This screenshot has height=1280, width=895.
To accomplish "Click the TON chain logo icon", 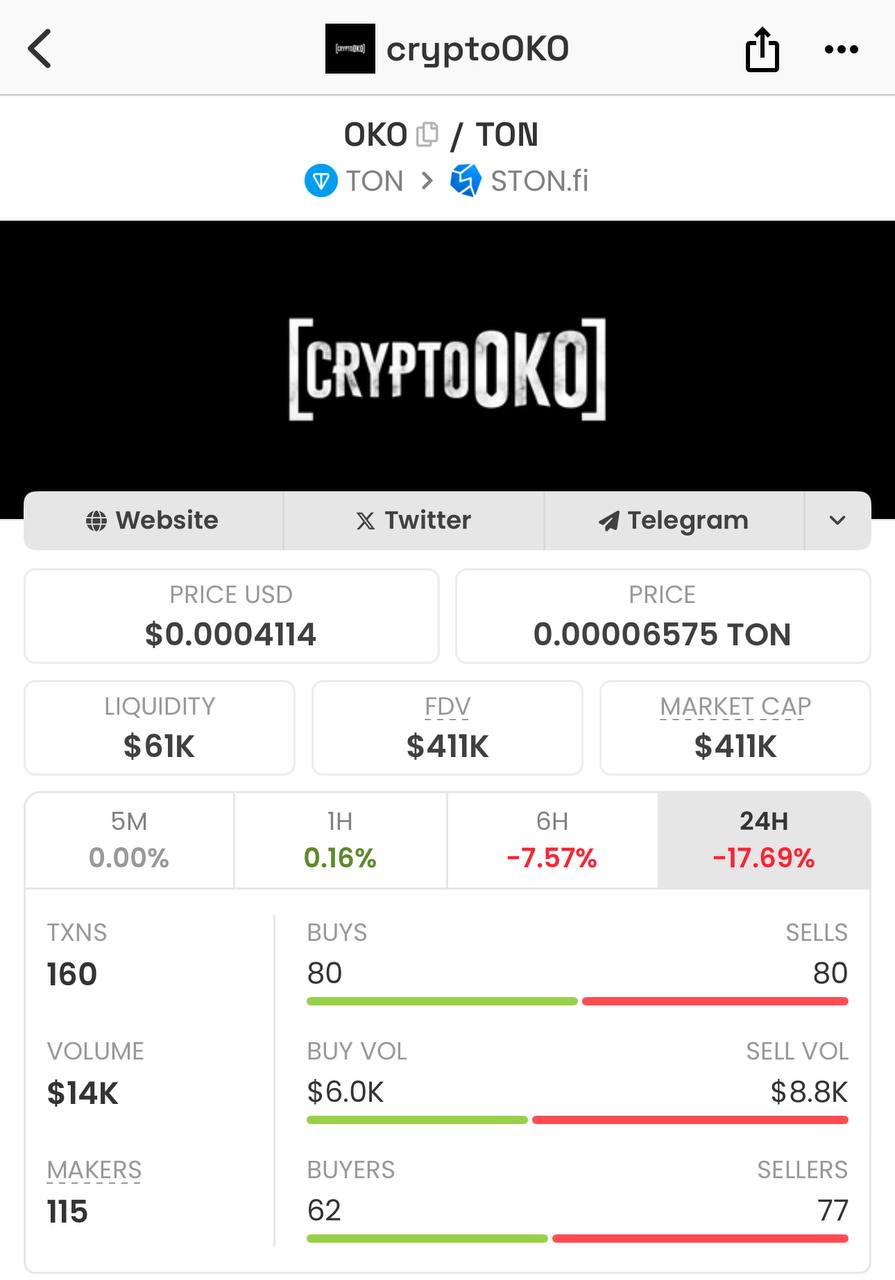I will 321,181.
